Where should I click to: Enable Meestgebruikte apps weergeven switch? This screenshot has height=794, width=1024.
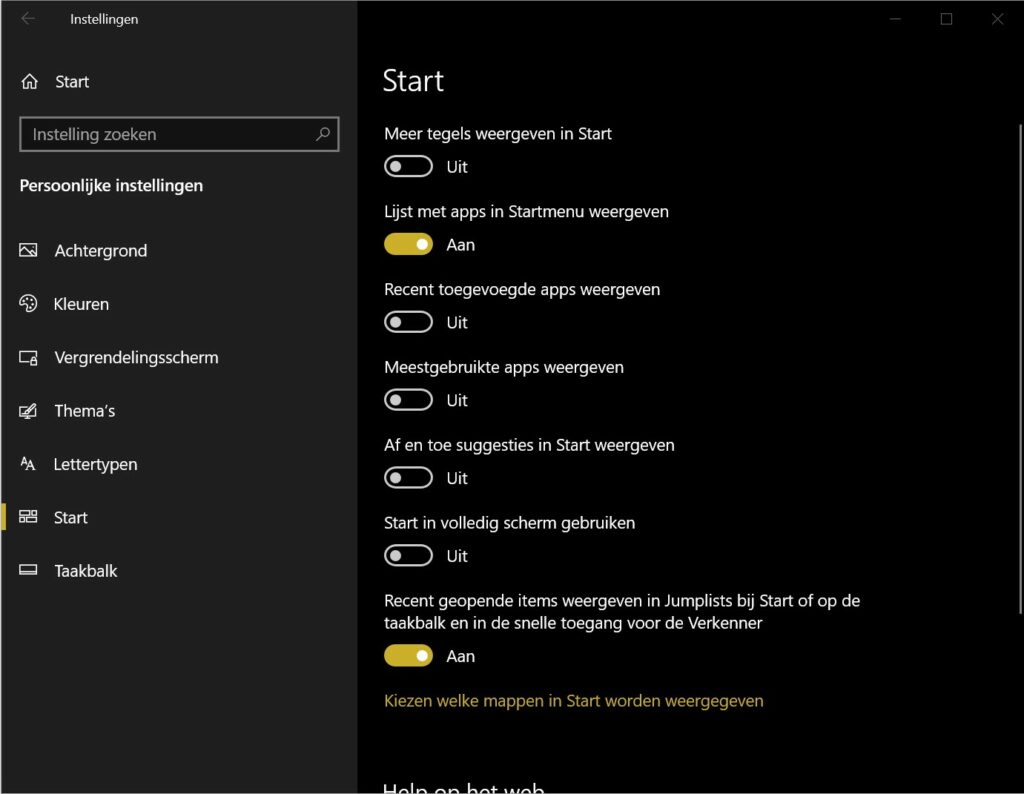click(x=408, y=400)
